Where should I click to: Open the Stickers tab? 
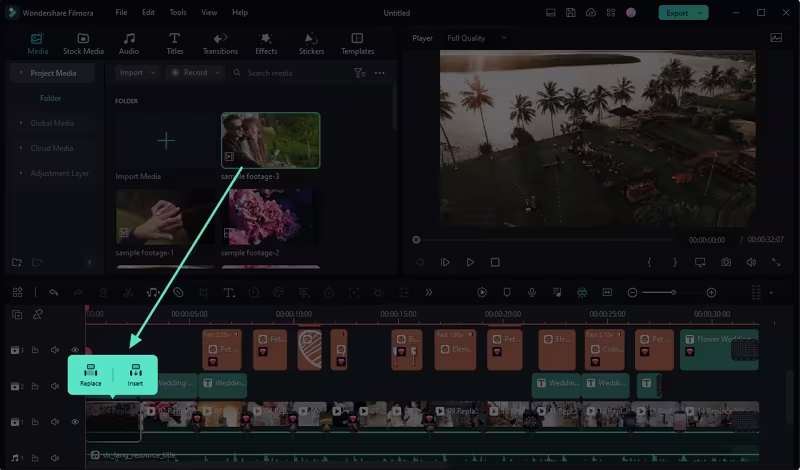click(x=311, y=44)
